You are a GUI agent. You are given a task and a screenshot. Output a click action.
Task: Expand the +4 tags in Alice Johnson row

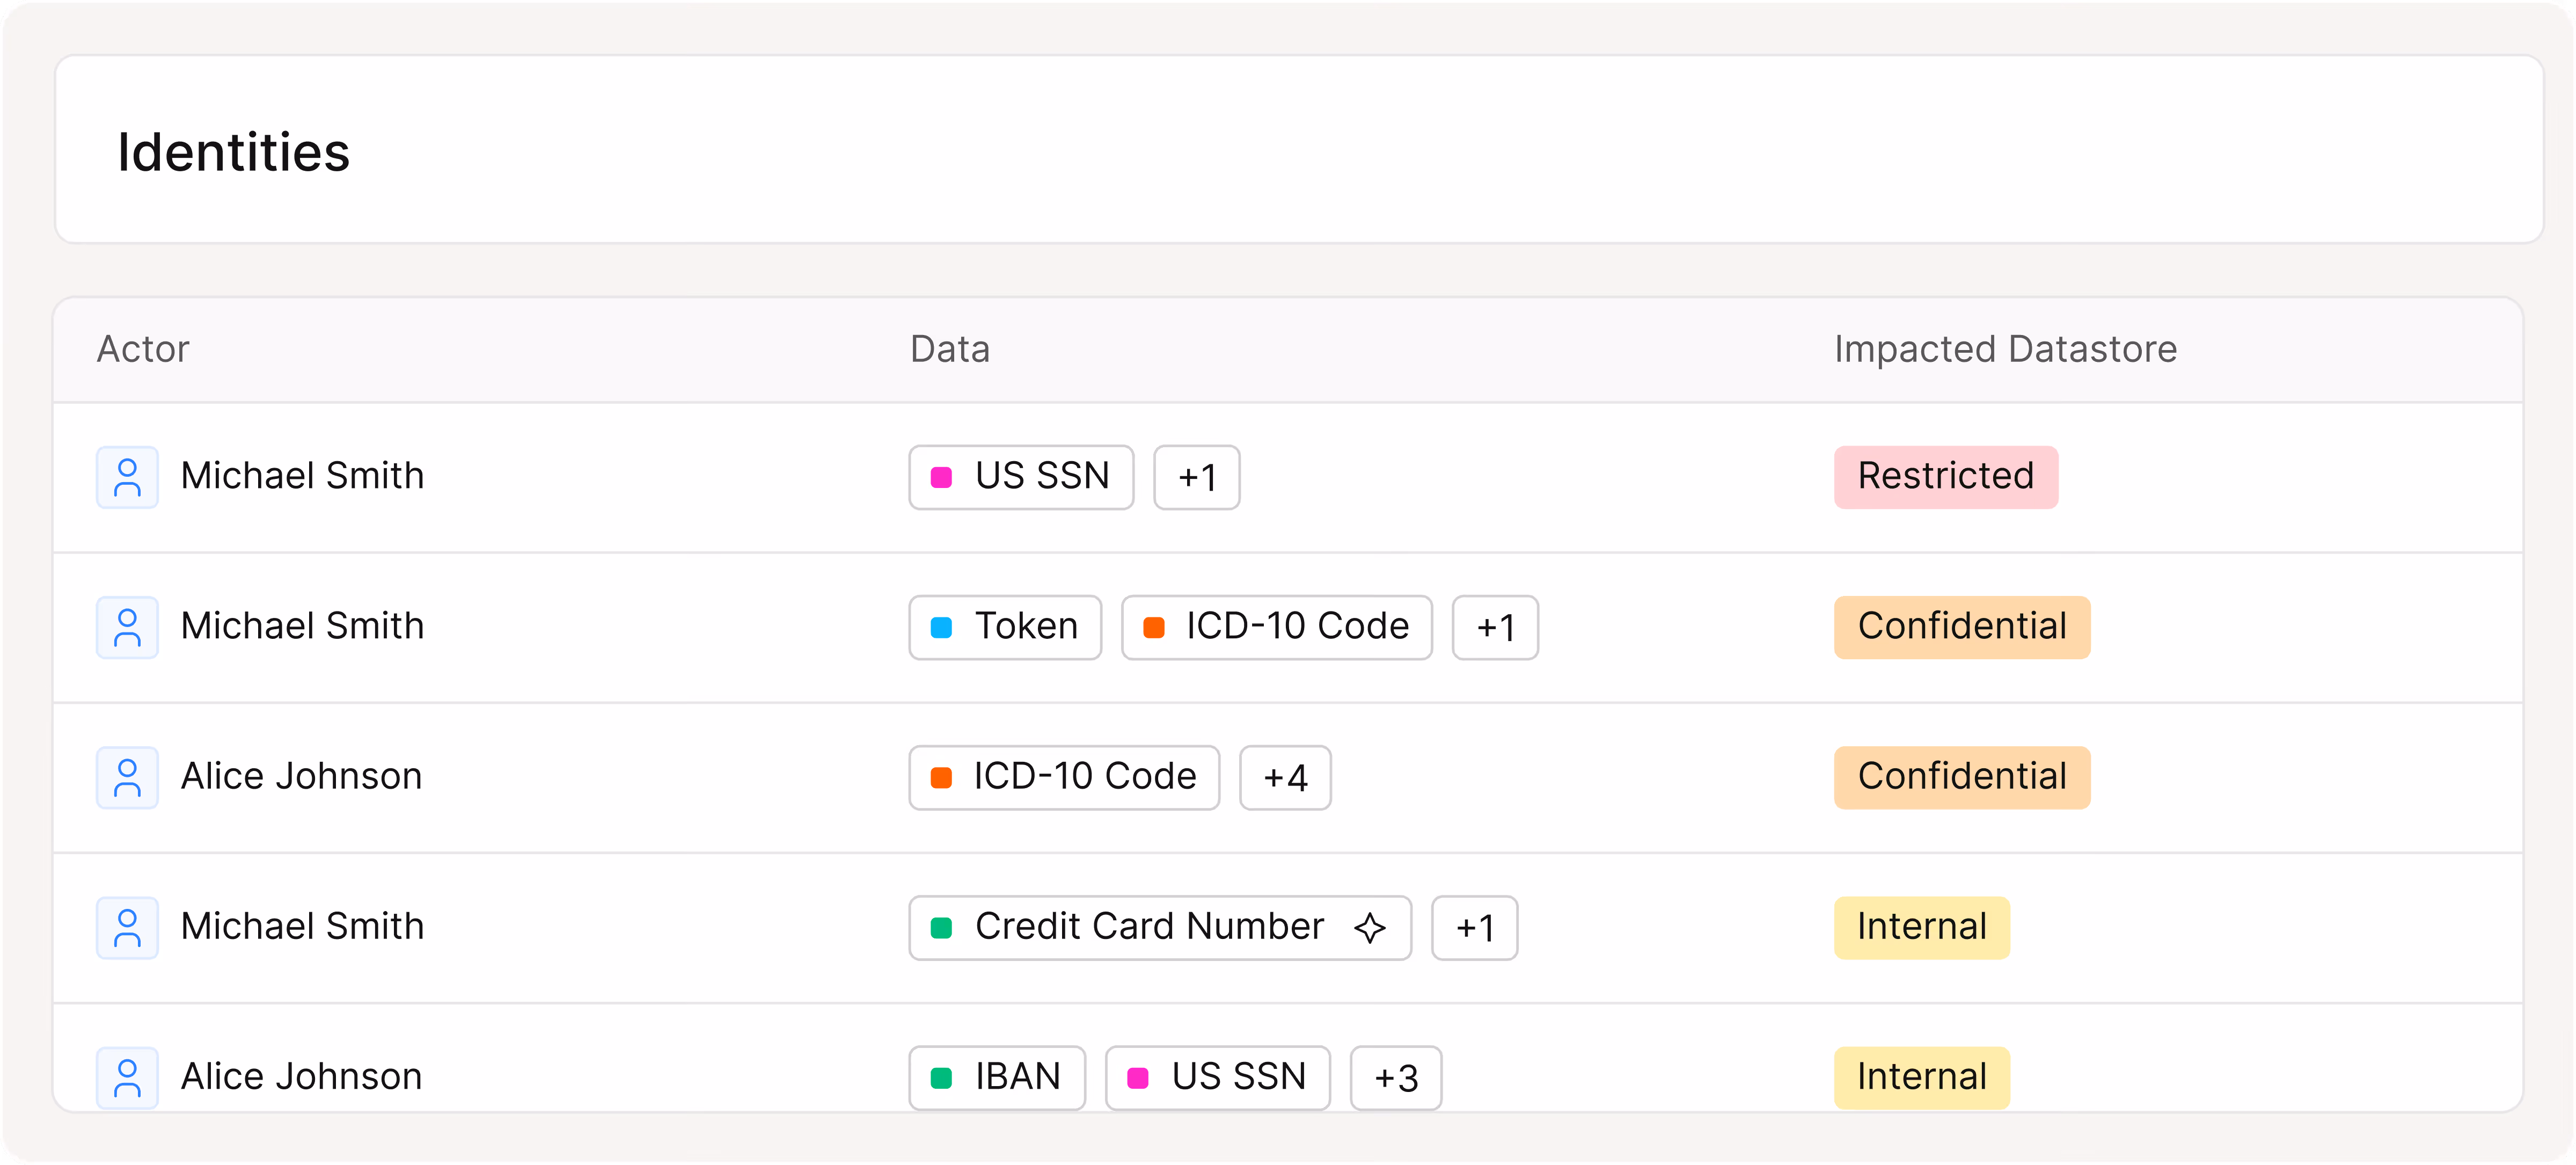coord(1284,777)
